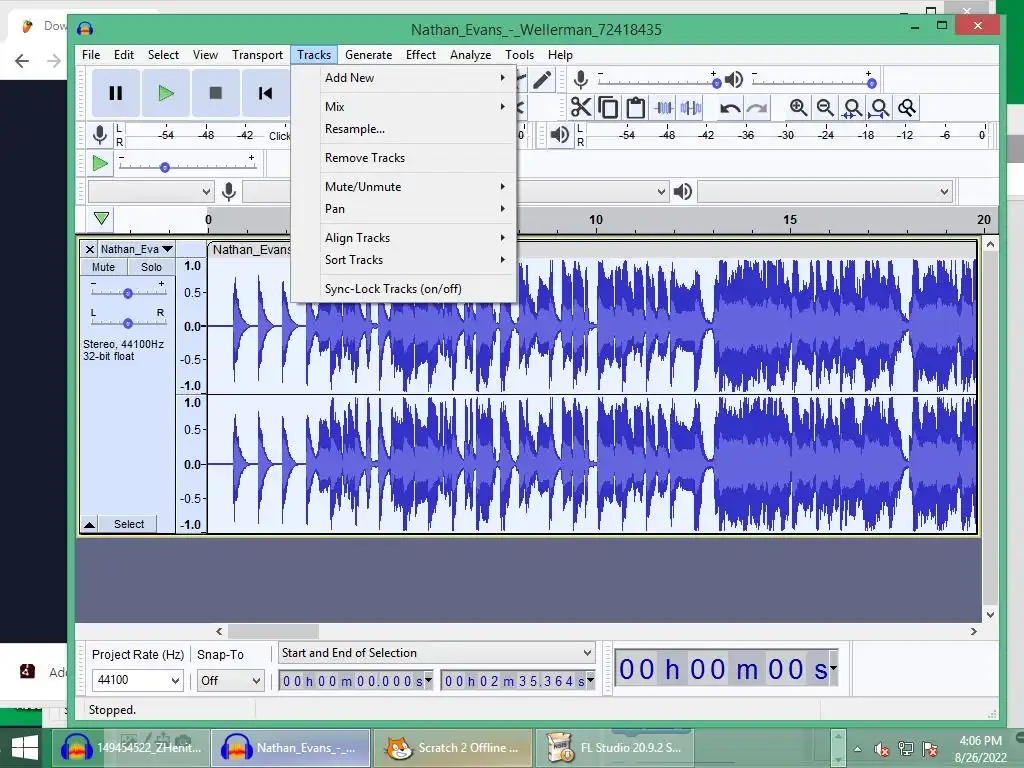The width and height of the screenshot is (1024, 768).
Task: Click the playback meter speaker icon
Action: tap(560, 135)
